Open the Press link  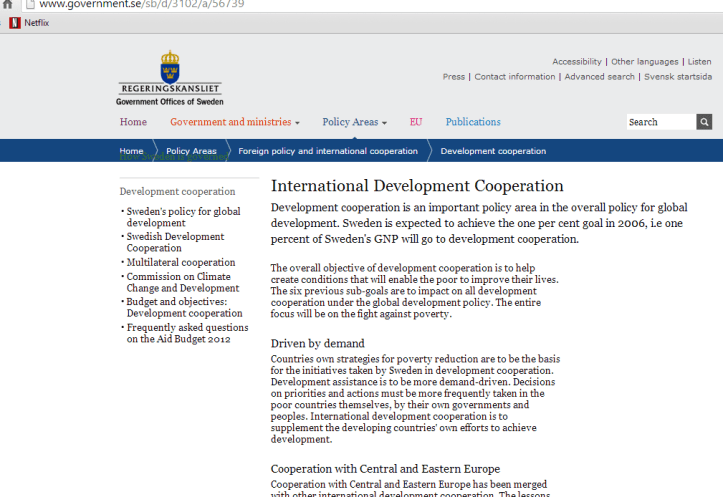(x=454, y=77)
